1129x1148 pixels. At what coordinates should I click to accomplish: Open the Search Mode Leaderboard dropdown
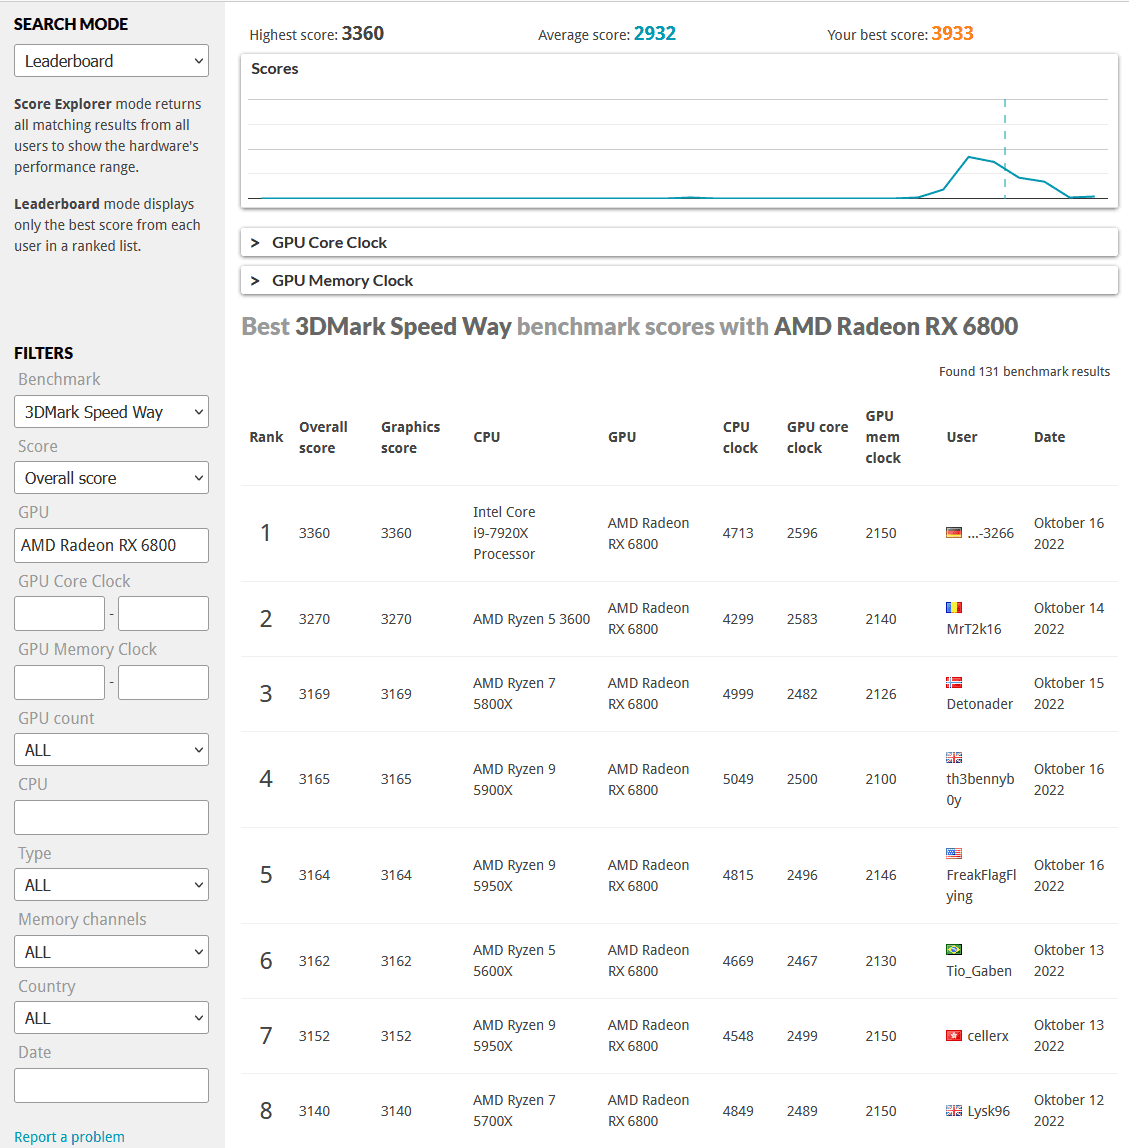click(111, 61)
